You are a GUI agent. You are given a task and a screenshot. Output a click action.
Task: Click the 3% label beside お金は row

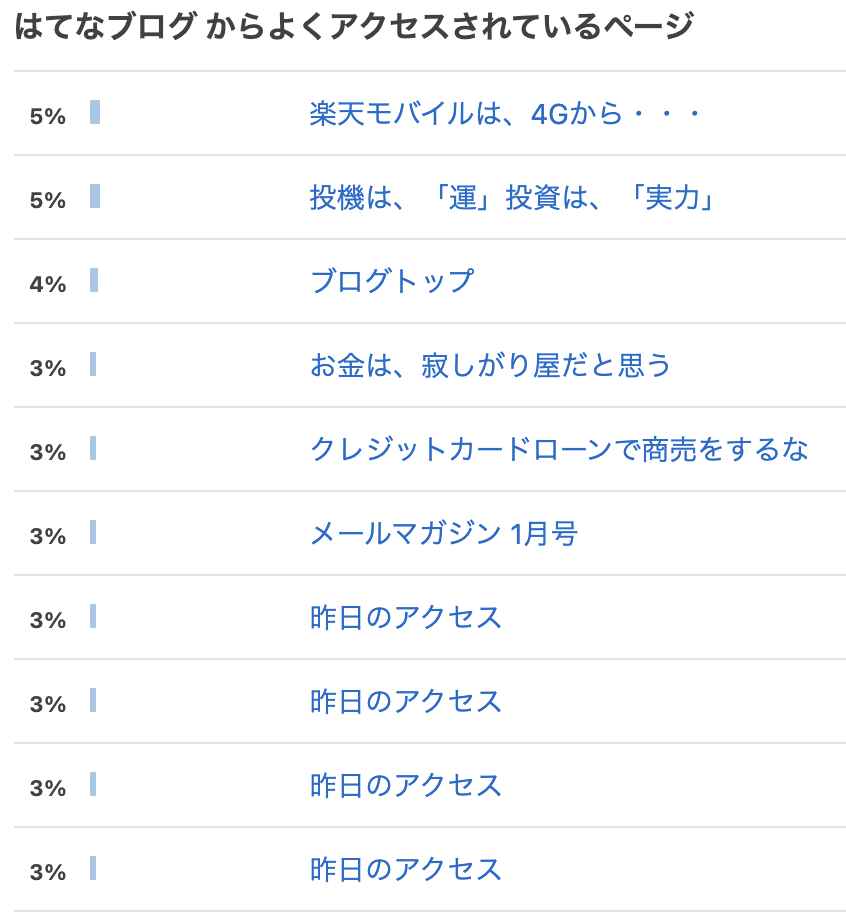click(x=48, y=368)
